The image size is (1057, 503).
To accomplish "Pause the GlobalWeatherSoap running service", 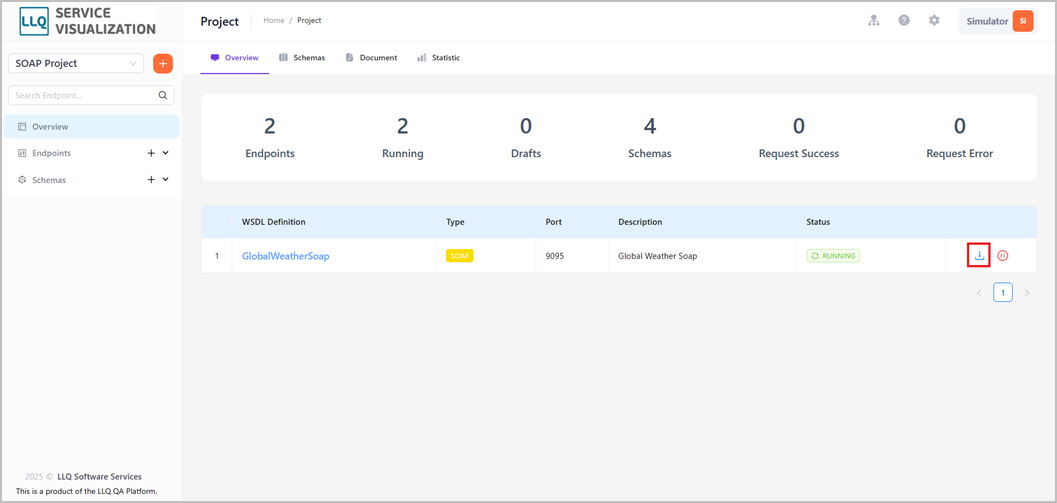I will [1002, 256].
